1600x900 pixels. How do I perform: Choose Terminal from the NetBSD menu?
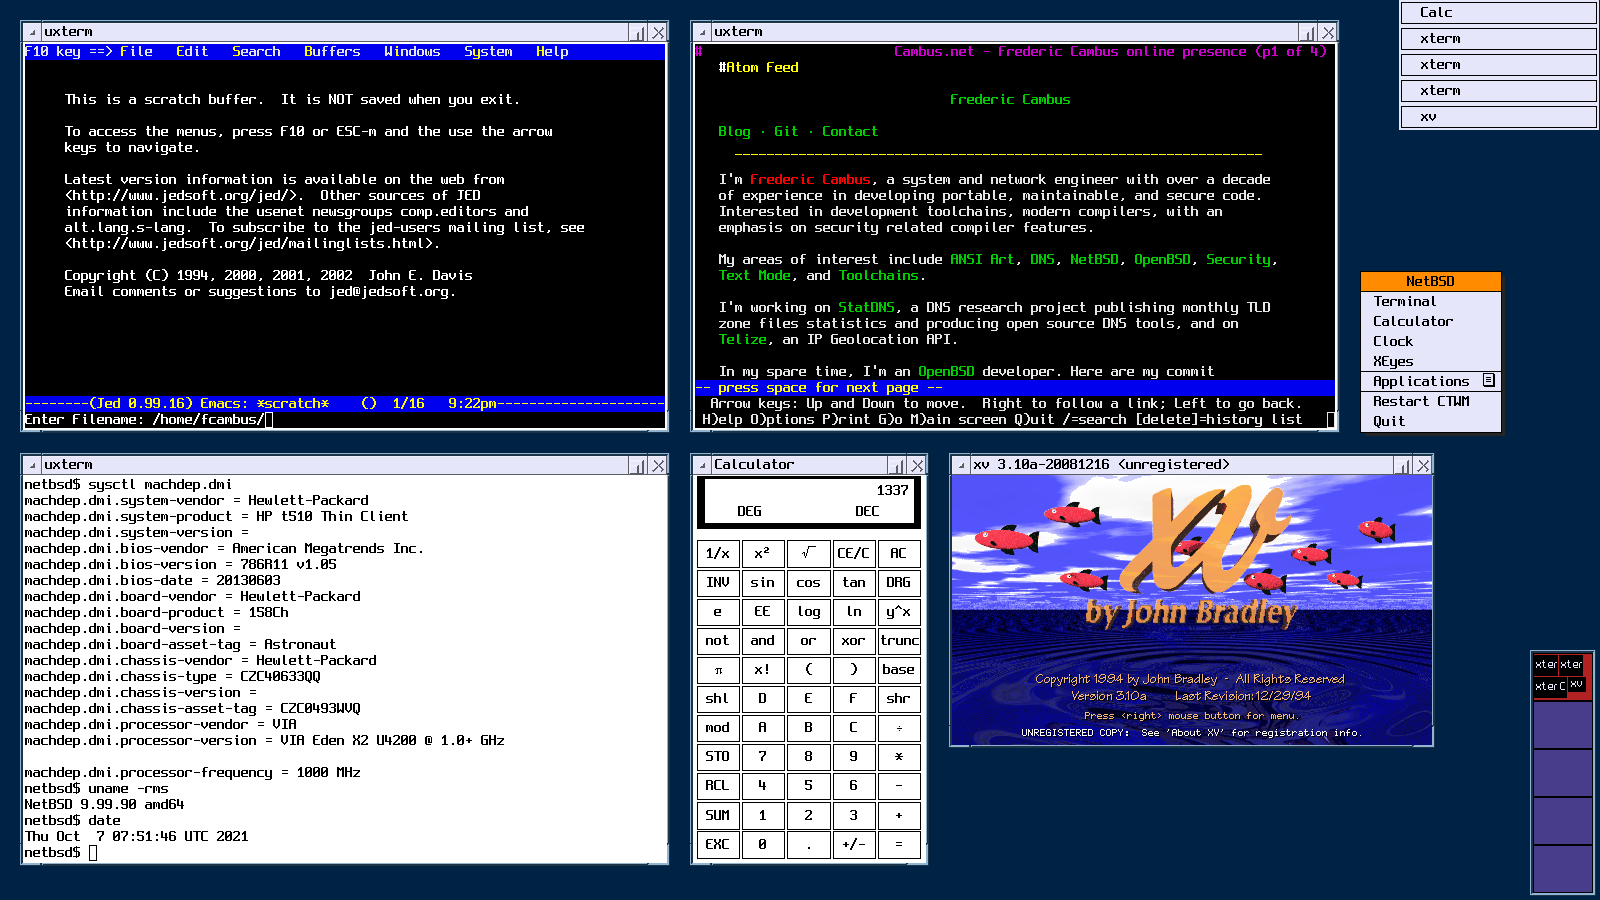[1431, 302]
